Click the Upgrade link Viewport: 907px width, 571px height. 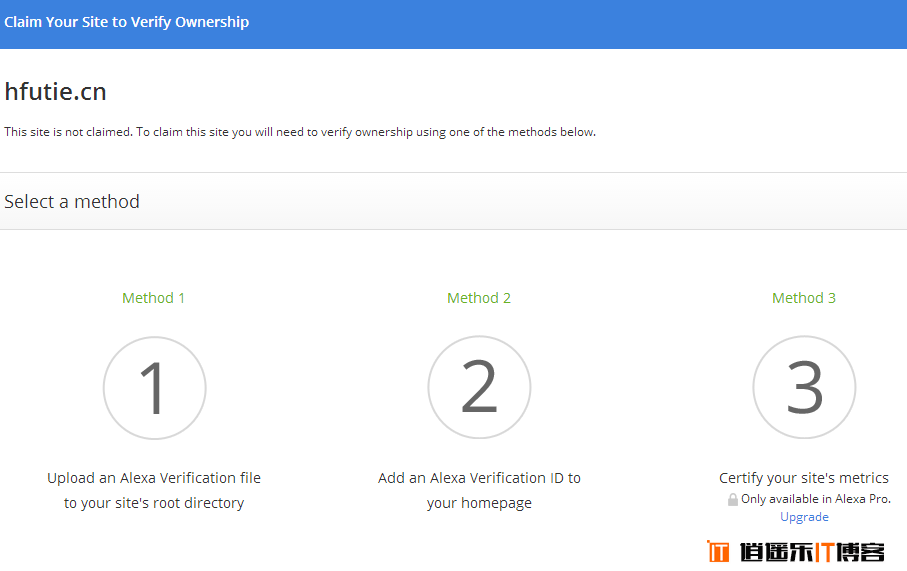(804, 517)
